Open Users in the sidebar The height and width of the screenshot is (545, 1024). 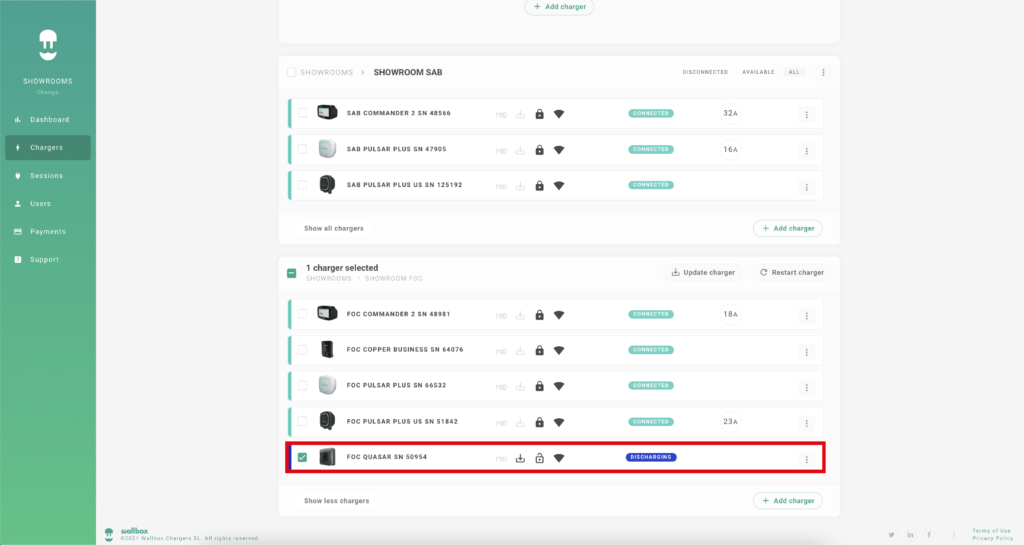coord(48,204)
